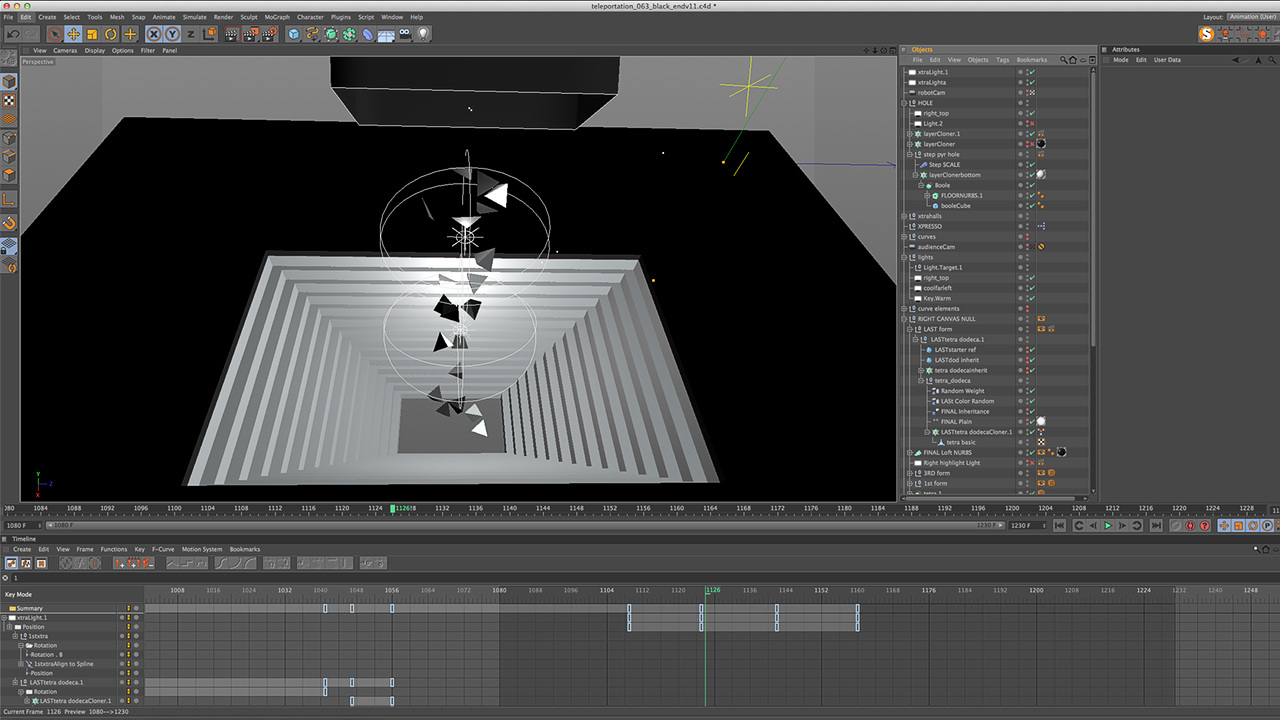Image resolution: width=1280 pixels, height=720 pixels.
Task: Add a Cube primitive from toolbar
Action: (294, 34)
